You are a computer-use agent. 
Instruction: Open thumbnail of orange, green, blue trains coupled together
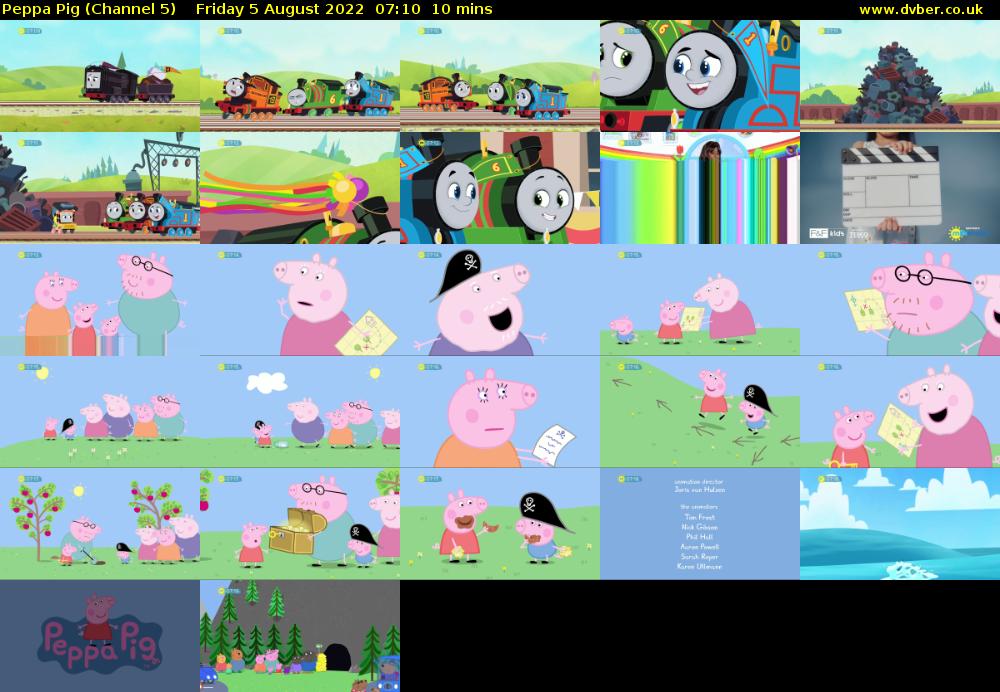[300, 76]
